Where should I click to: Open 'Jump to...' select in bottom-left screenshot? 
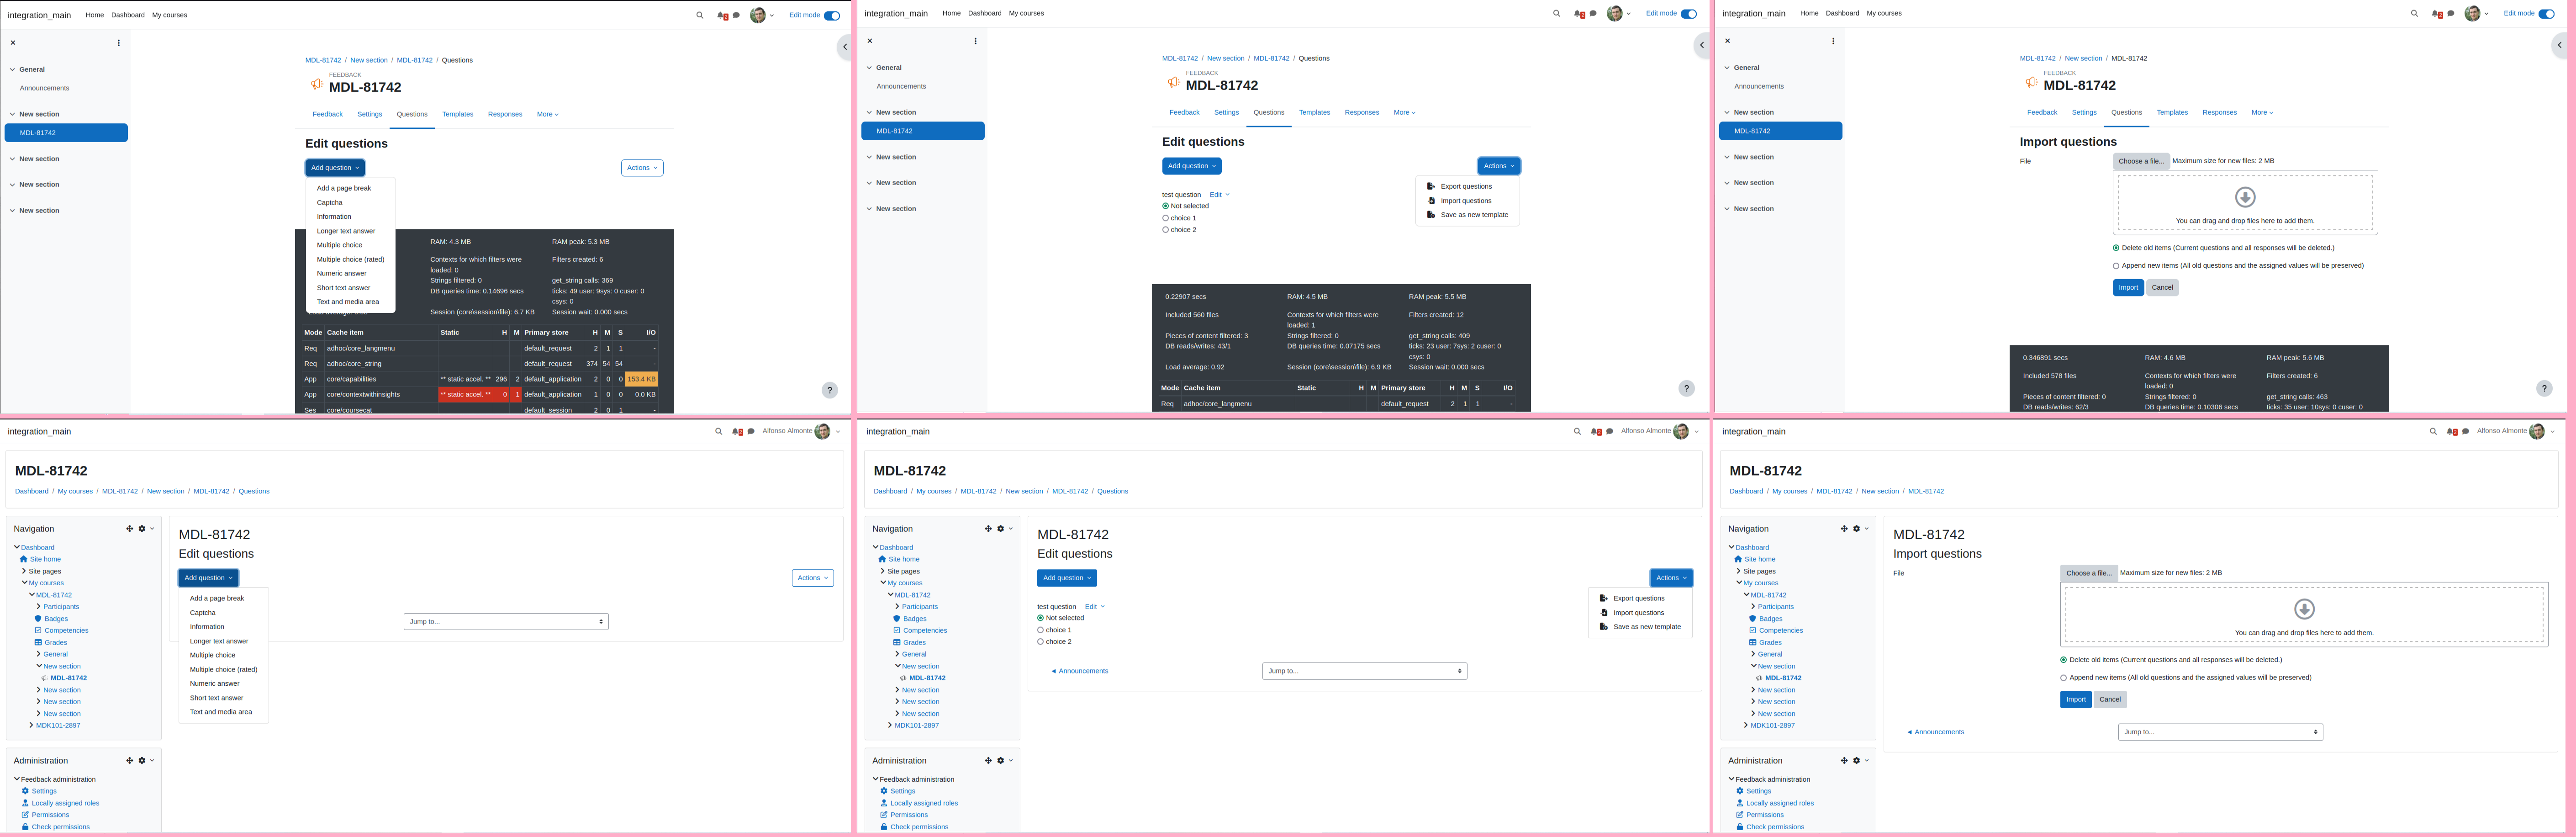point(506,622)
